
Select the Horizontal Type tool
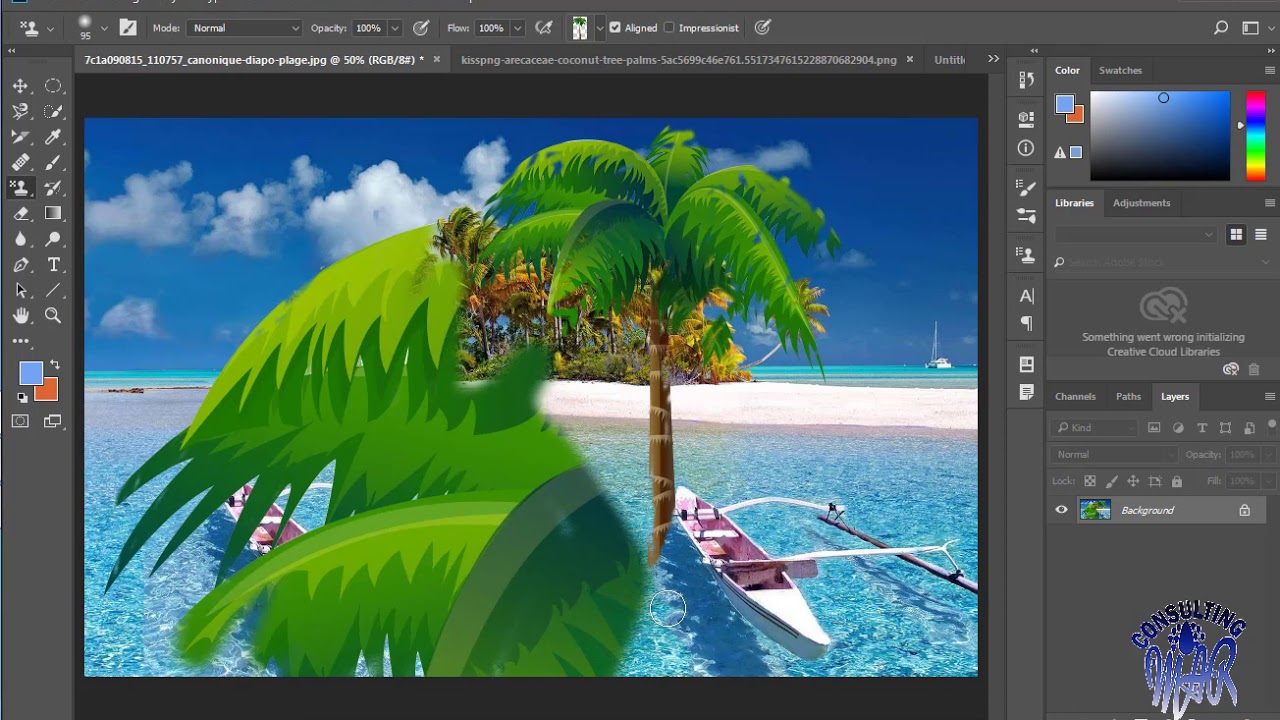tap(53, 265)
